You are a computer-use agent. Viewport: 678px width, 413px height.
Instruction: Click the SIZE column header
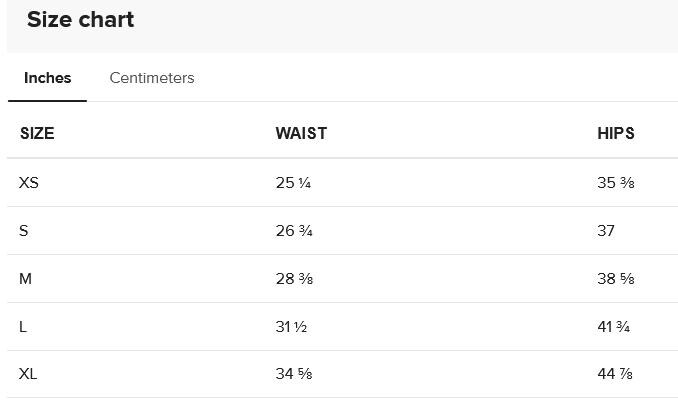37,133
